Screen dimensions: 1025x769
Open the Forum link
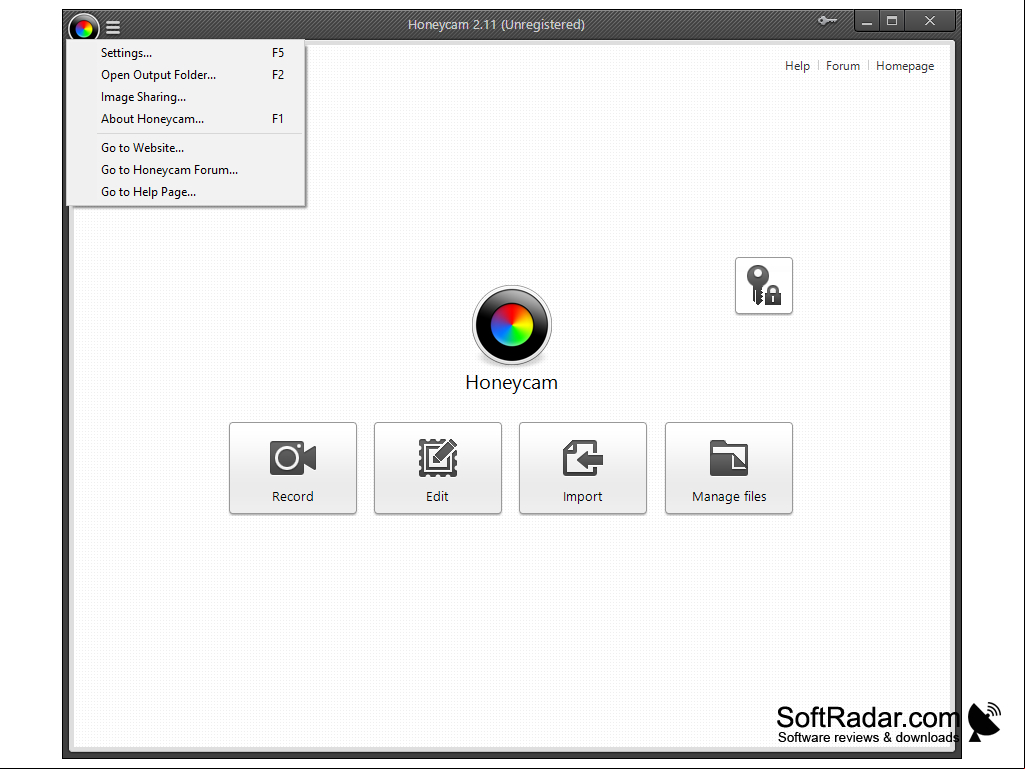coord(843,66)
